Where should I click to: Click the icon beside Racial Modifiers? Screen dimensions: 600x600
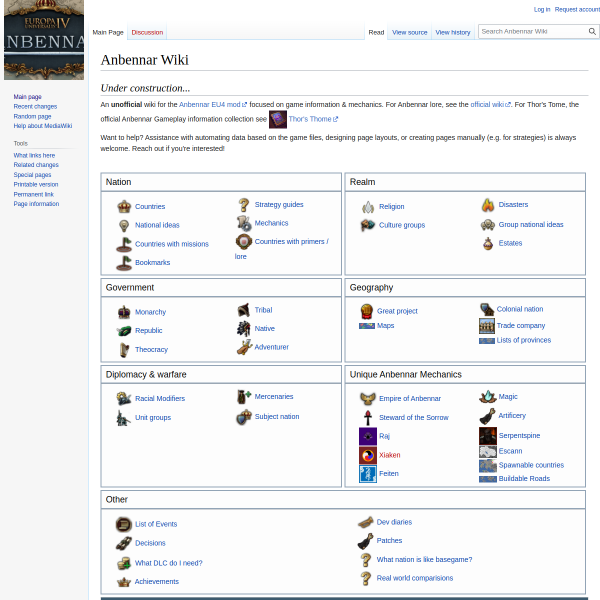point(124,399)
